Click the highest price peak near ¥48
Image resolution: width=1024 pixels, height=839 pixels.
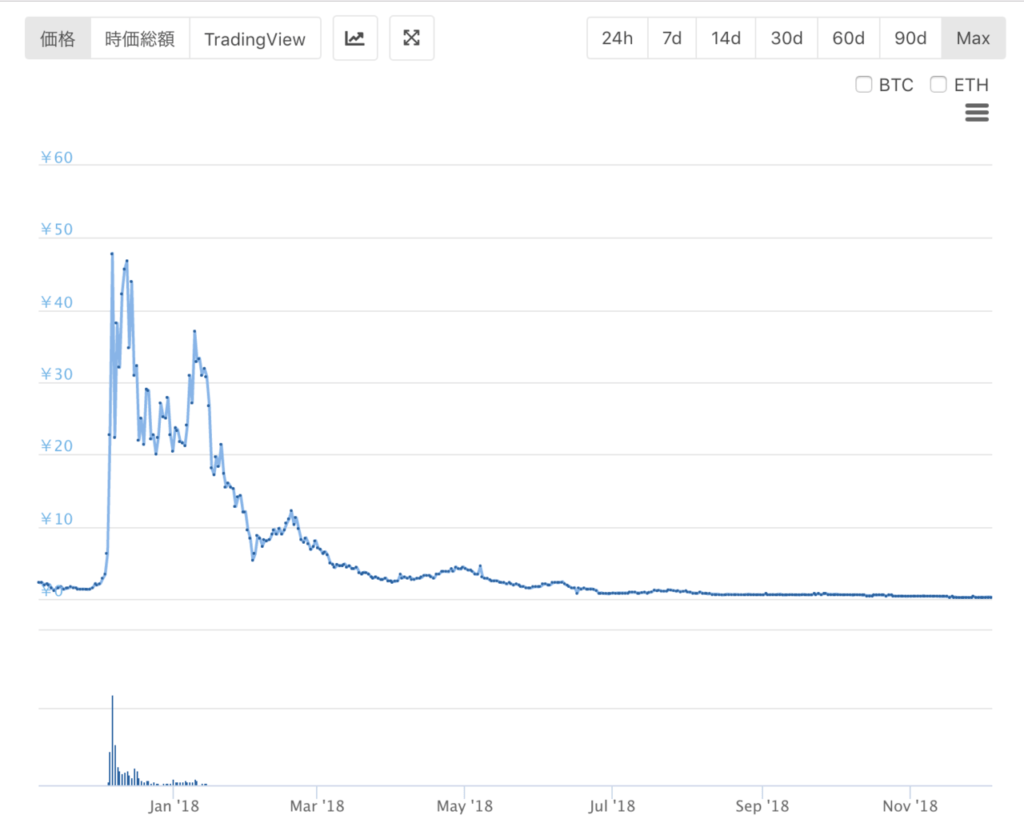click(112, 254)
